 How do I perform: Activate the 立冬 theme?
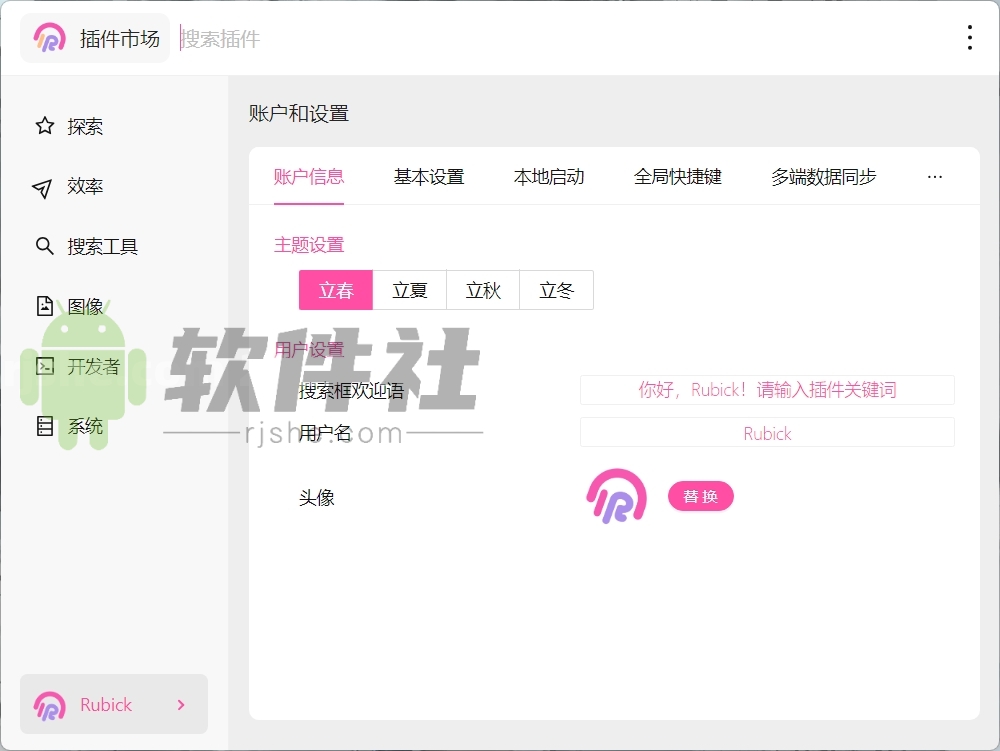pyautogui.click(x=557, y=290)
